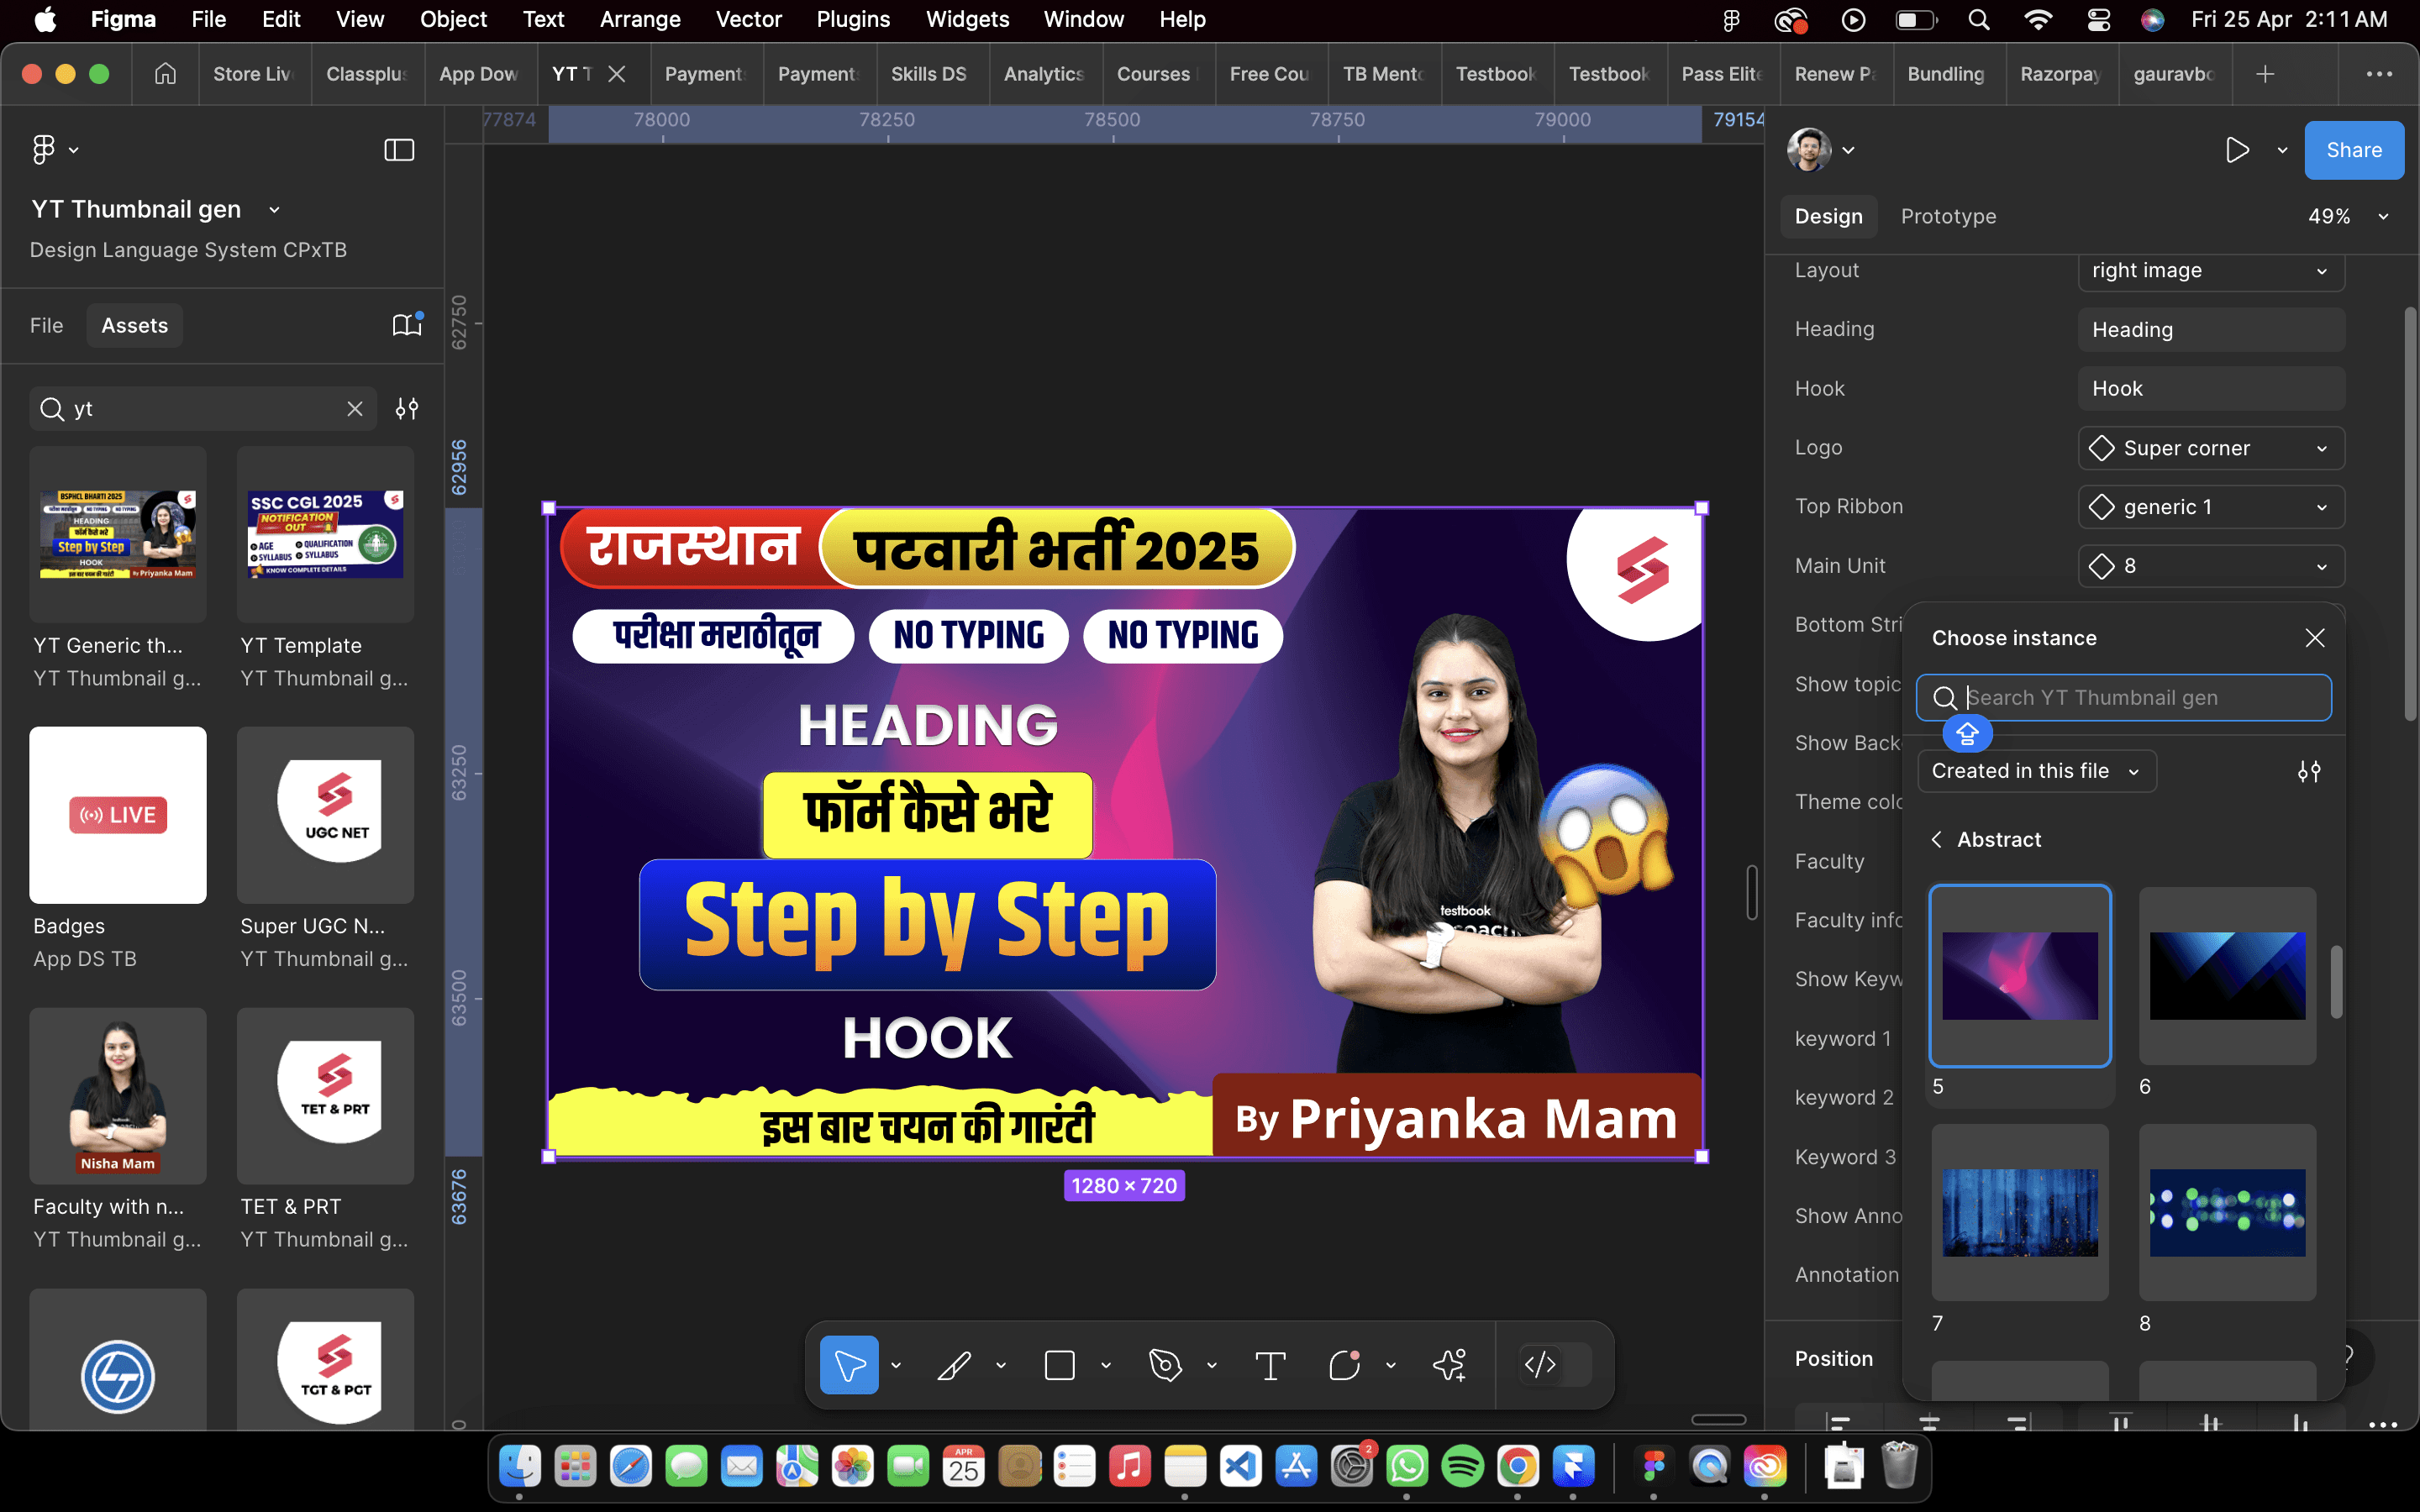The image size is (2420, 1512).
Task: Open asset search filter settings icon
Action: point(407,409)
